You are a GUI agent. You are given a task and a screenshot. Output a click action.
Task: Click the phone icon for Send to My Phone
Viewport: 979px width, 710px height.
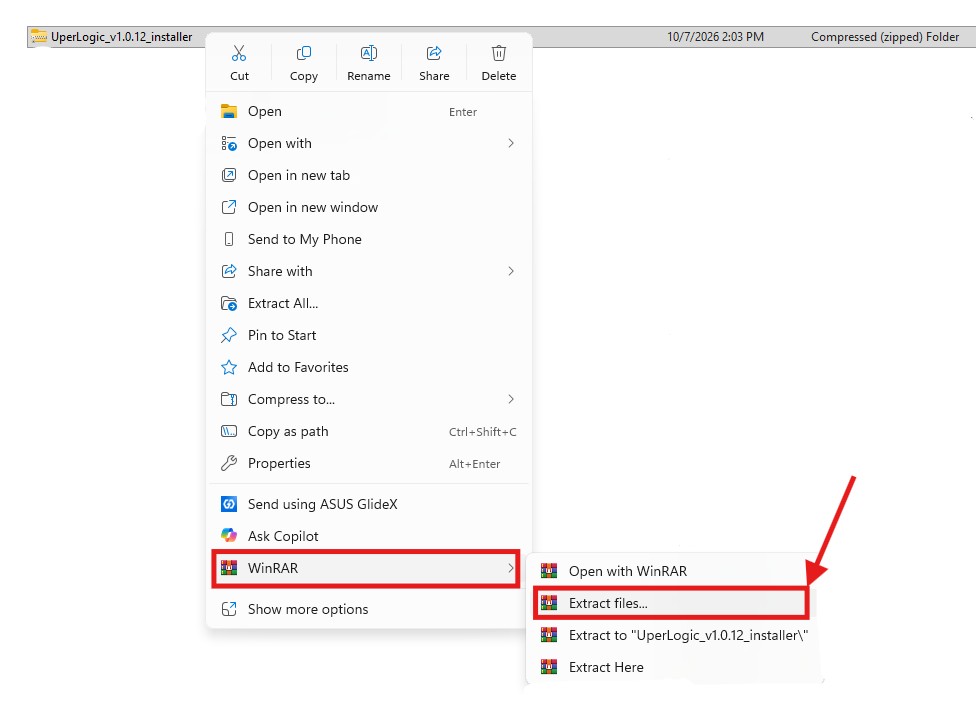pos(229,239)
